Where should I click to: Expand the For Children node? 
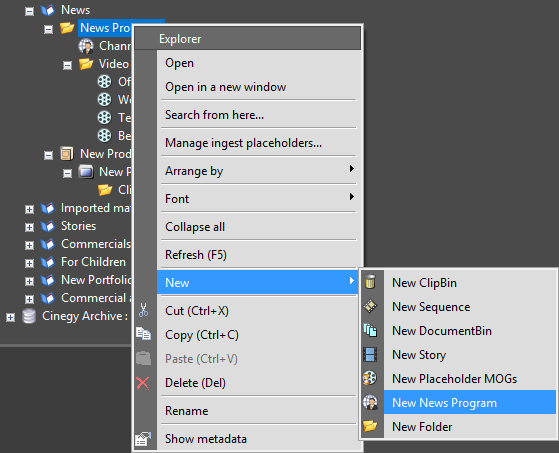coord(29,263)
